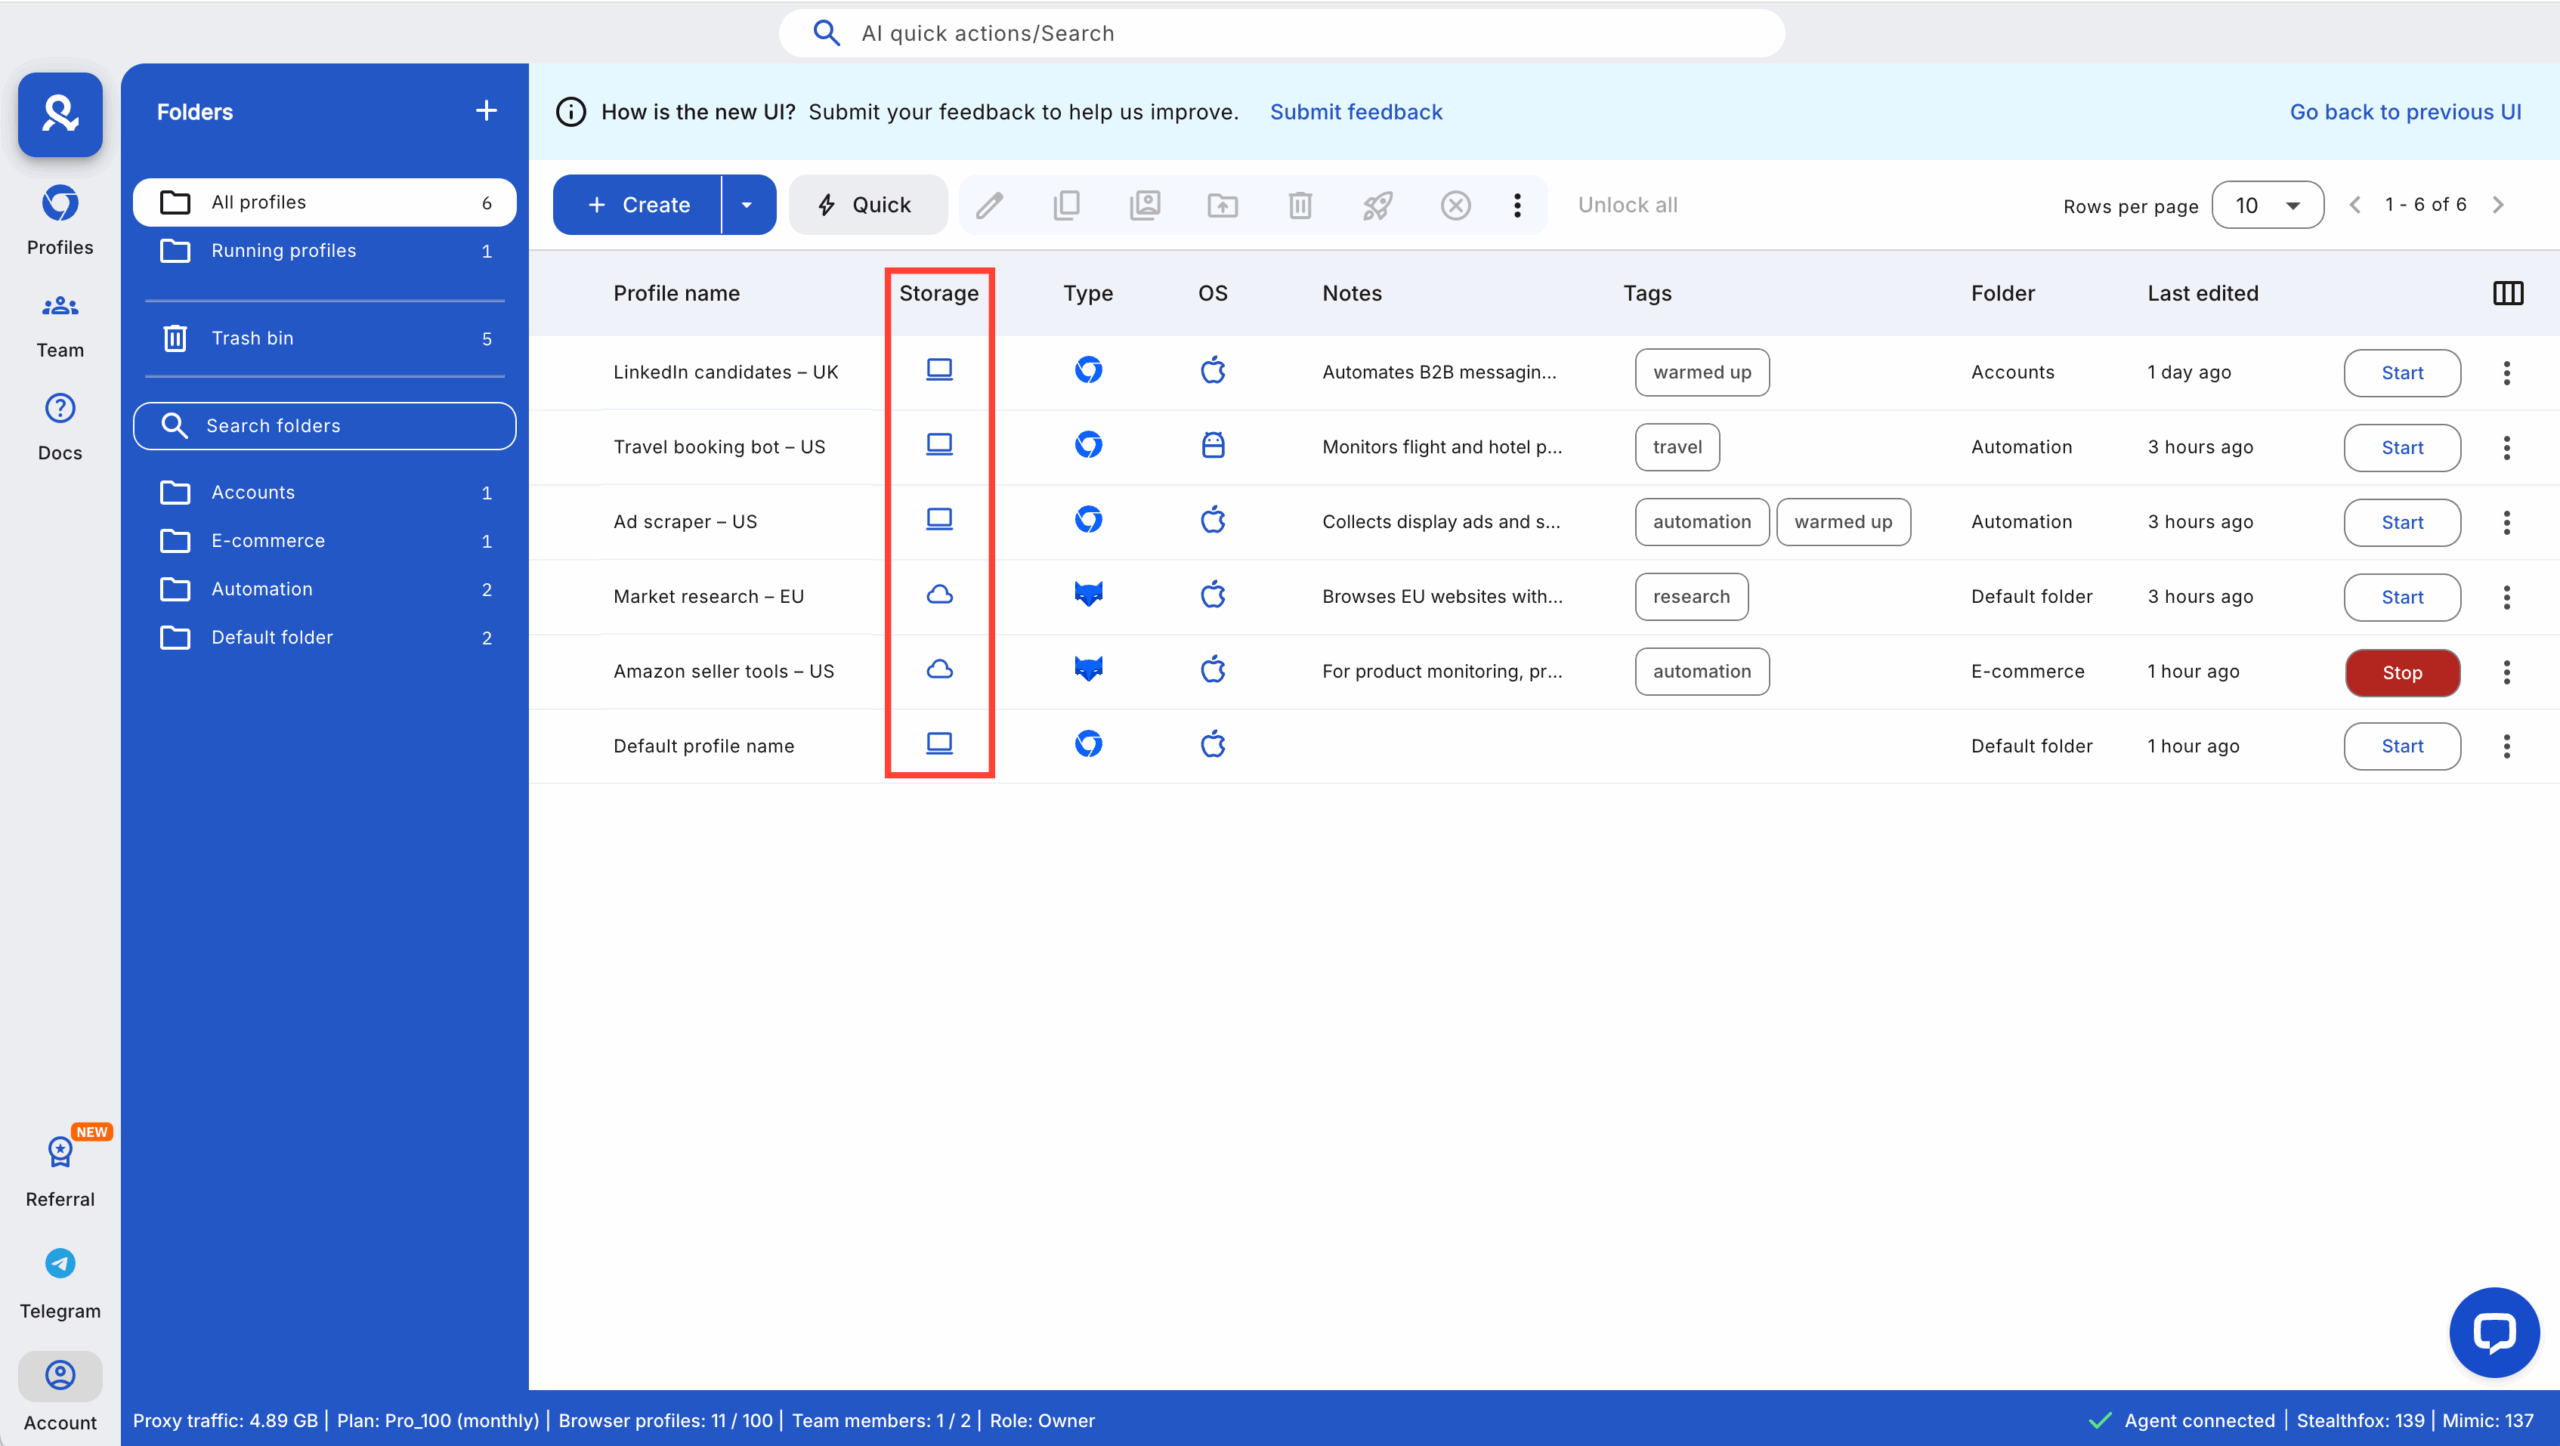
Task: Move profiles with folder-upload icon
Action: [x=1222, y=204]
